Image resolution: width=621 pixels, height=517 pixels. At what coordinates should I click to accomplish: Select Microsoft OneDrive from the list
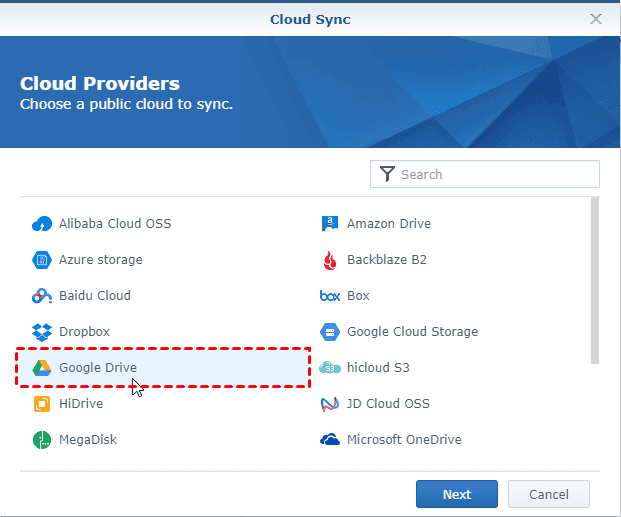coord(403,440)
